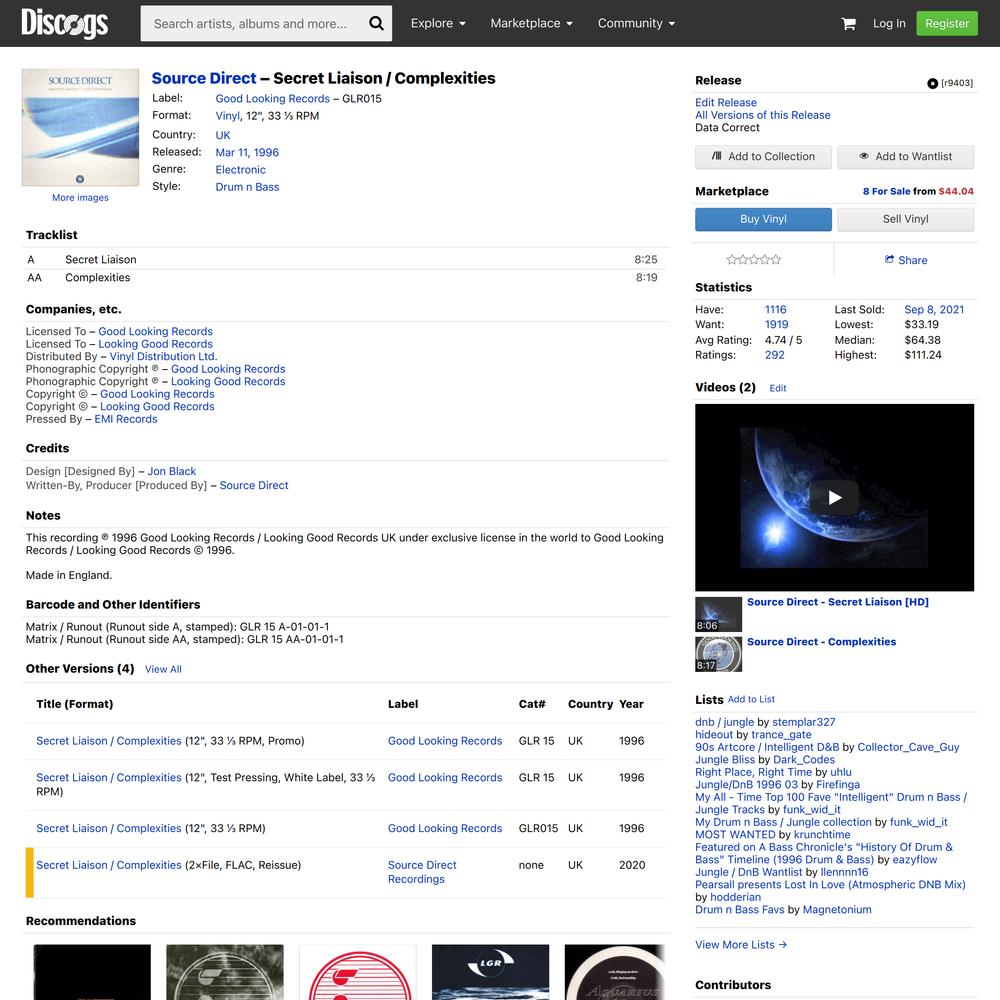Screen dimensions: 1000x1000
Task: Select Source Direct - Secret Liaison [HD] video
Action: [x=837, y=602]
